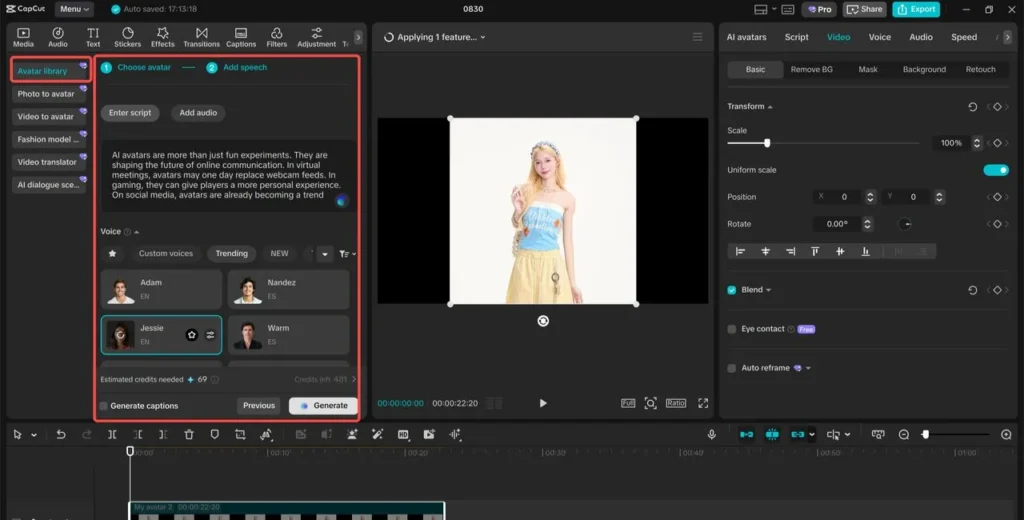The image size is (1024, 520).
Task: Enable the Eye contact checkbox
Action: pos(731,329)
